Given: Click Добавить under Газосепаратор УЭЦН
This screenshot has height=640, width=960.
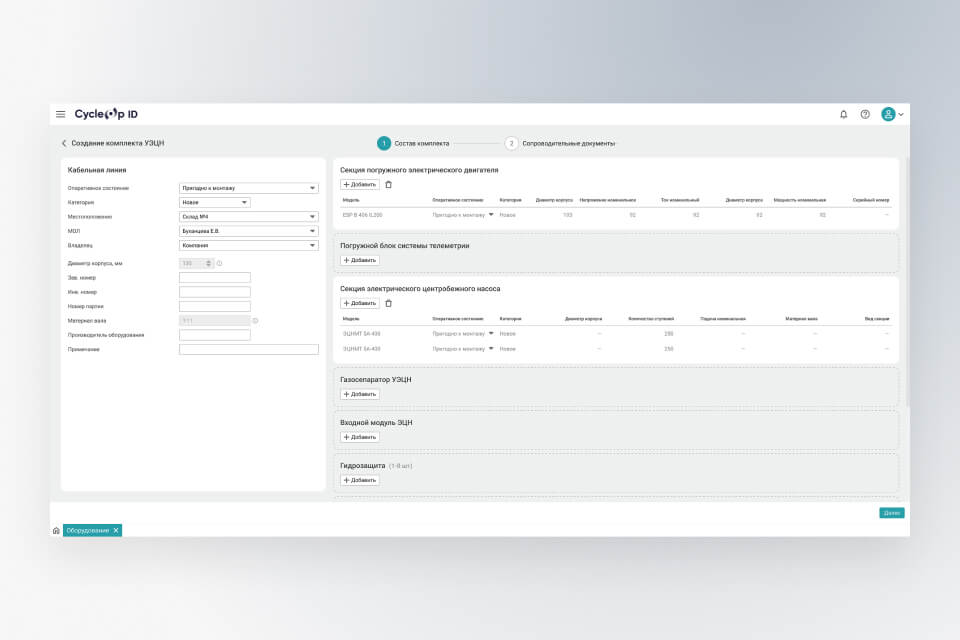Looking at the screenshot, I should tap(359, 394).
